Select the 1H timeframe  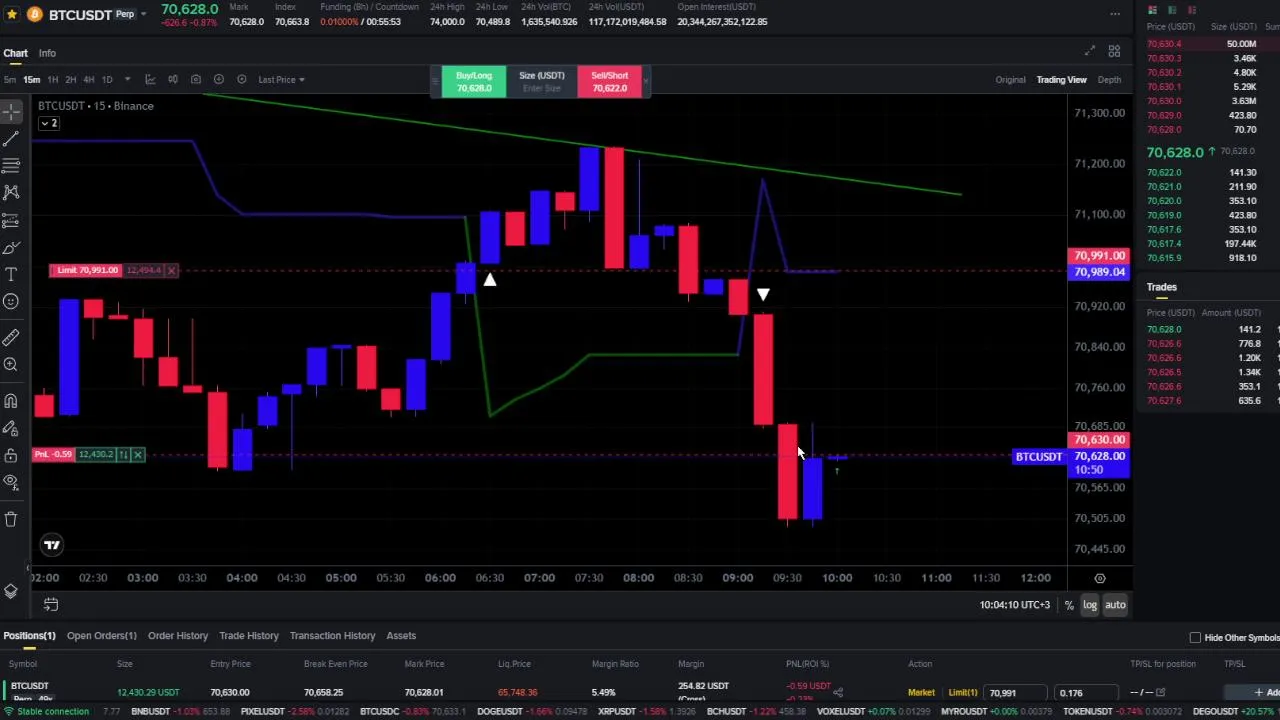[x=52, y=79]
